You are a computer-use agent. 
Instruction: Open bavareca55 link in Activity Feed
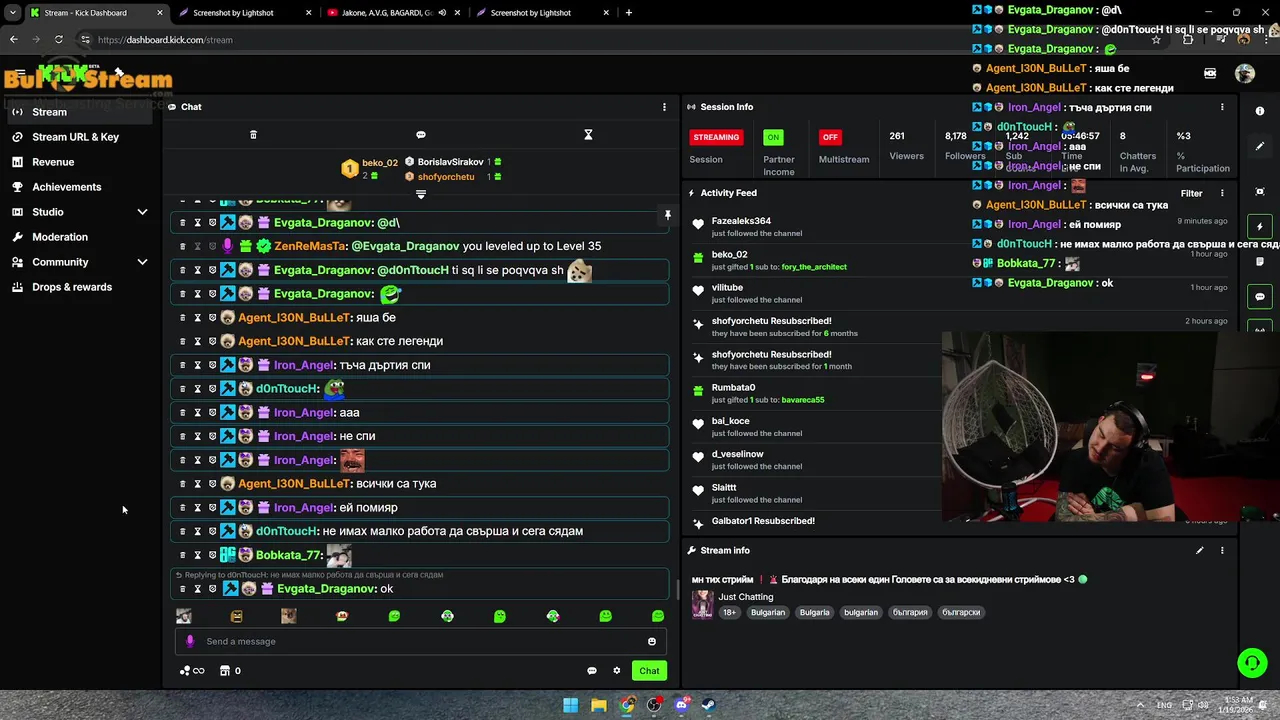(x=803, y=400)
